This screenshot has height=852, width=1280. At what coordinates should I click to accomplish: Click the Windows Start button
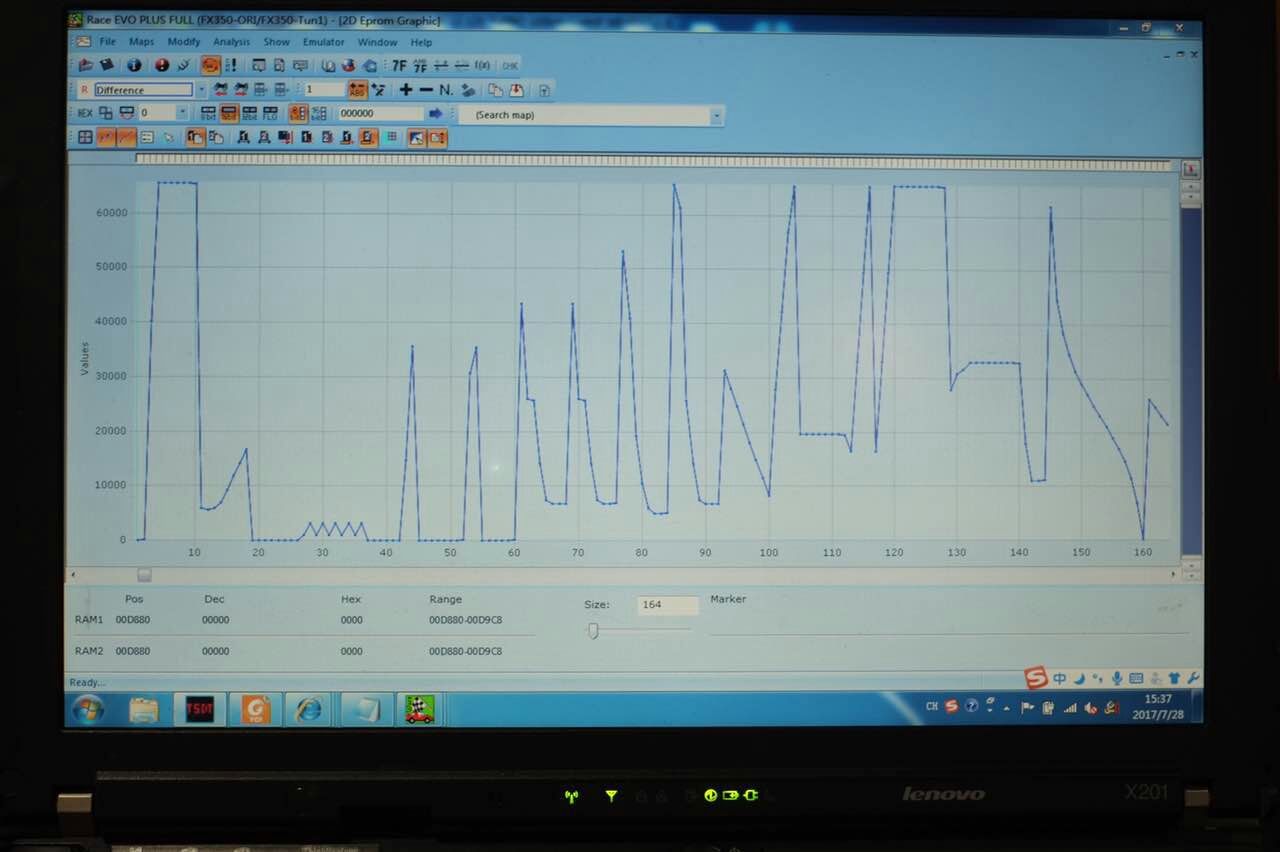(87, 709)
